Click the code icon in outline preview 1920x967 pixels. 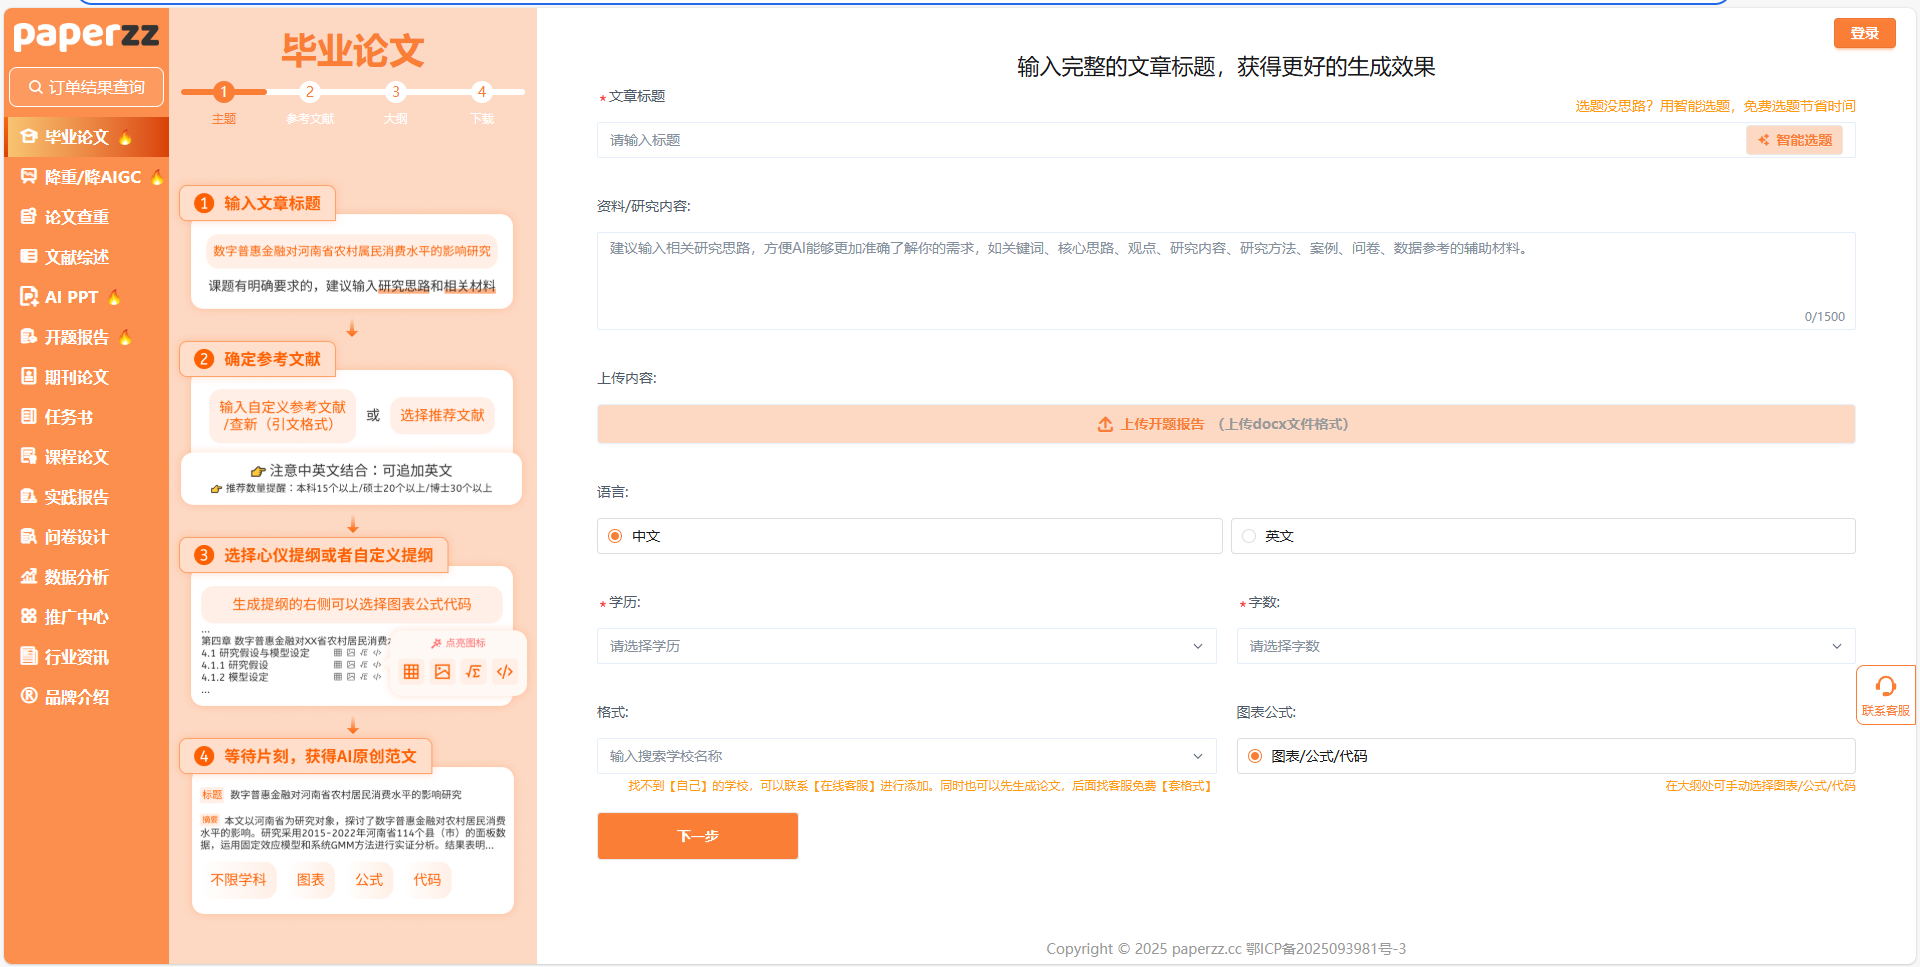click(x=505, y=672)
